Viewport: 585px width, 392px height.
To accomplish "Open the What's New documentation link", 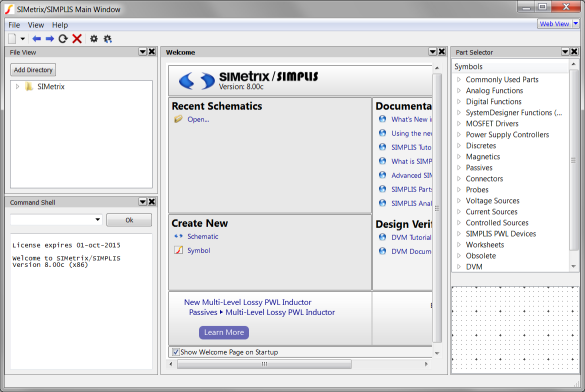I will coord(412,119).
